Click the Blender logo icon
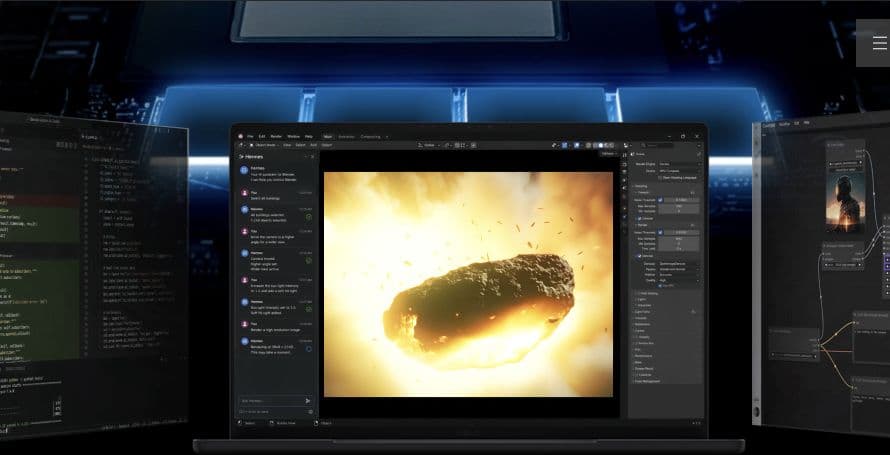Image resolution: width=890 pixels, height=455 pixels. [241, 137]
